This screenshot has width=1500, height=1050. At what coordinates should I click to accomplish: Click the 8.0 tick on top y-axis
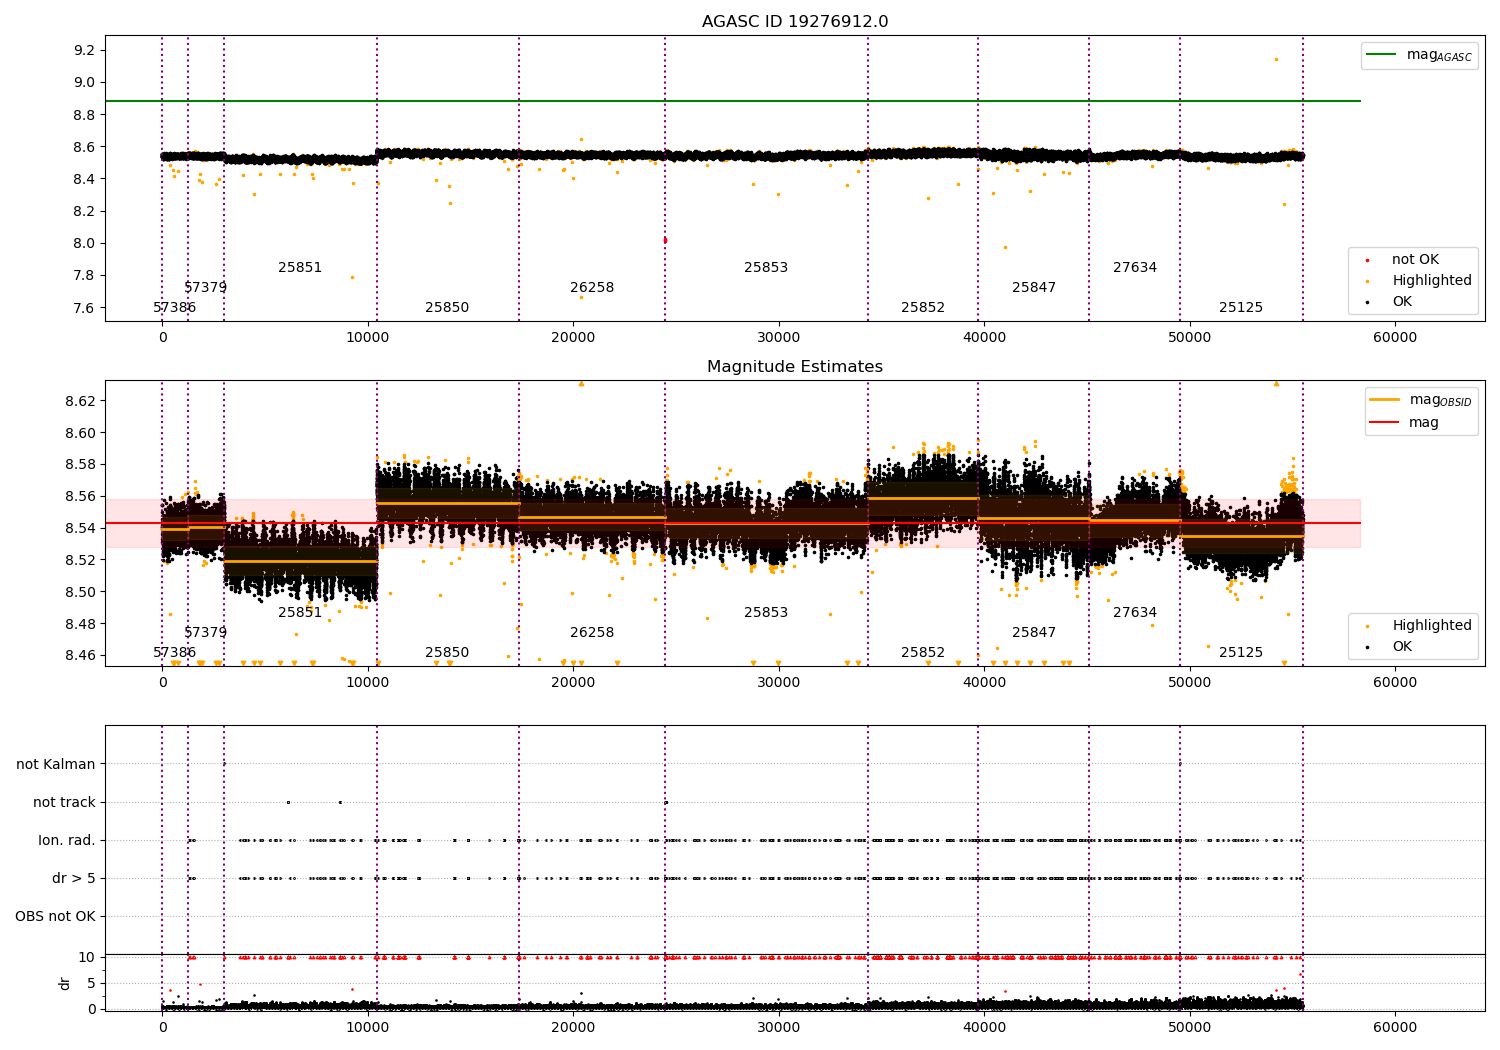point(85,243)
